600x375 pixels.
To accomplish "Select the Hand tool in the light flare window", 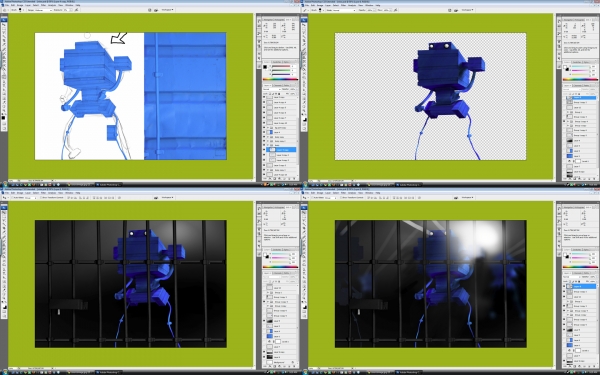I will tap(304, 294).
